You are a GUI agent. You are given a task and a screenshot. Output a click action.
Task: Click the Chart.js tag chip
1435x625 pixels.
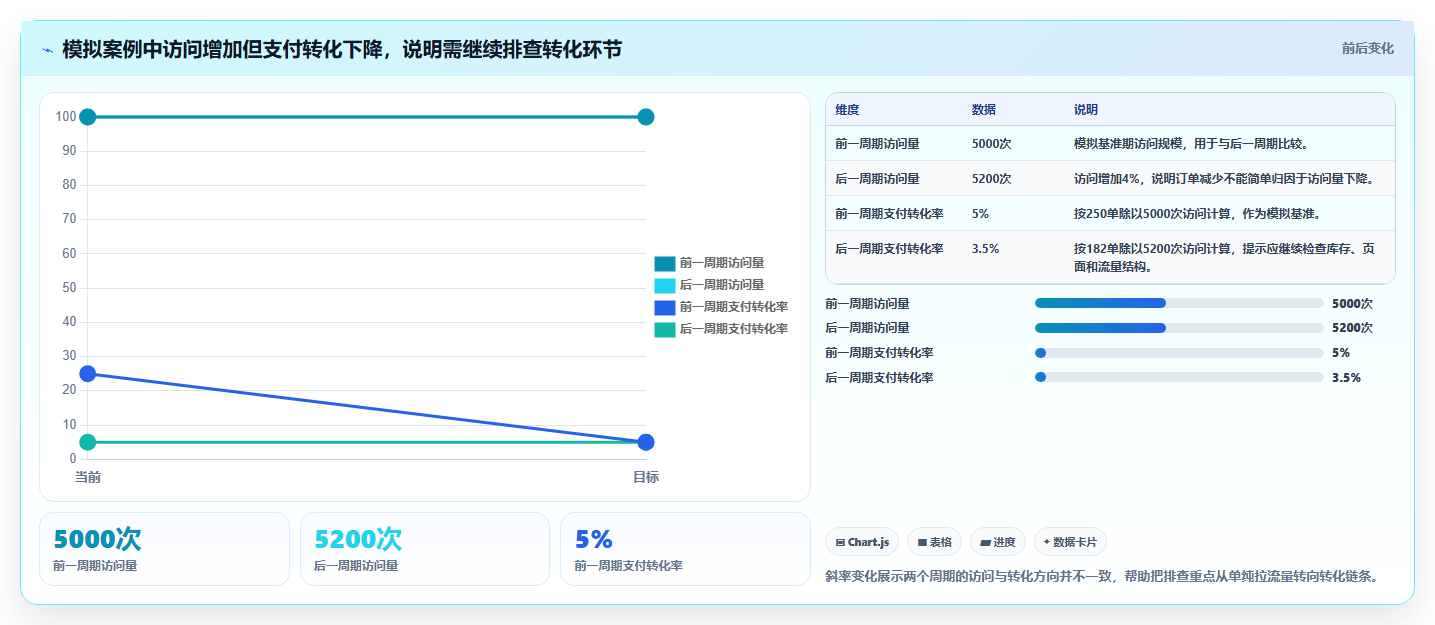(x=862, y=542)
